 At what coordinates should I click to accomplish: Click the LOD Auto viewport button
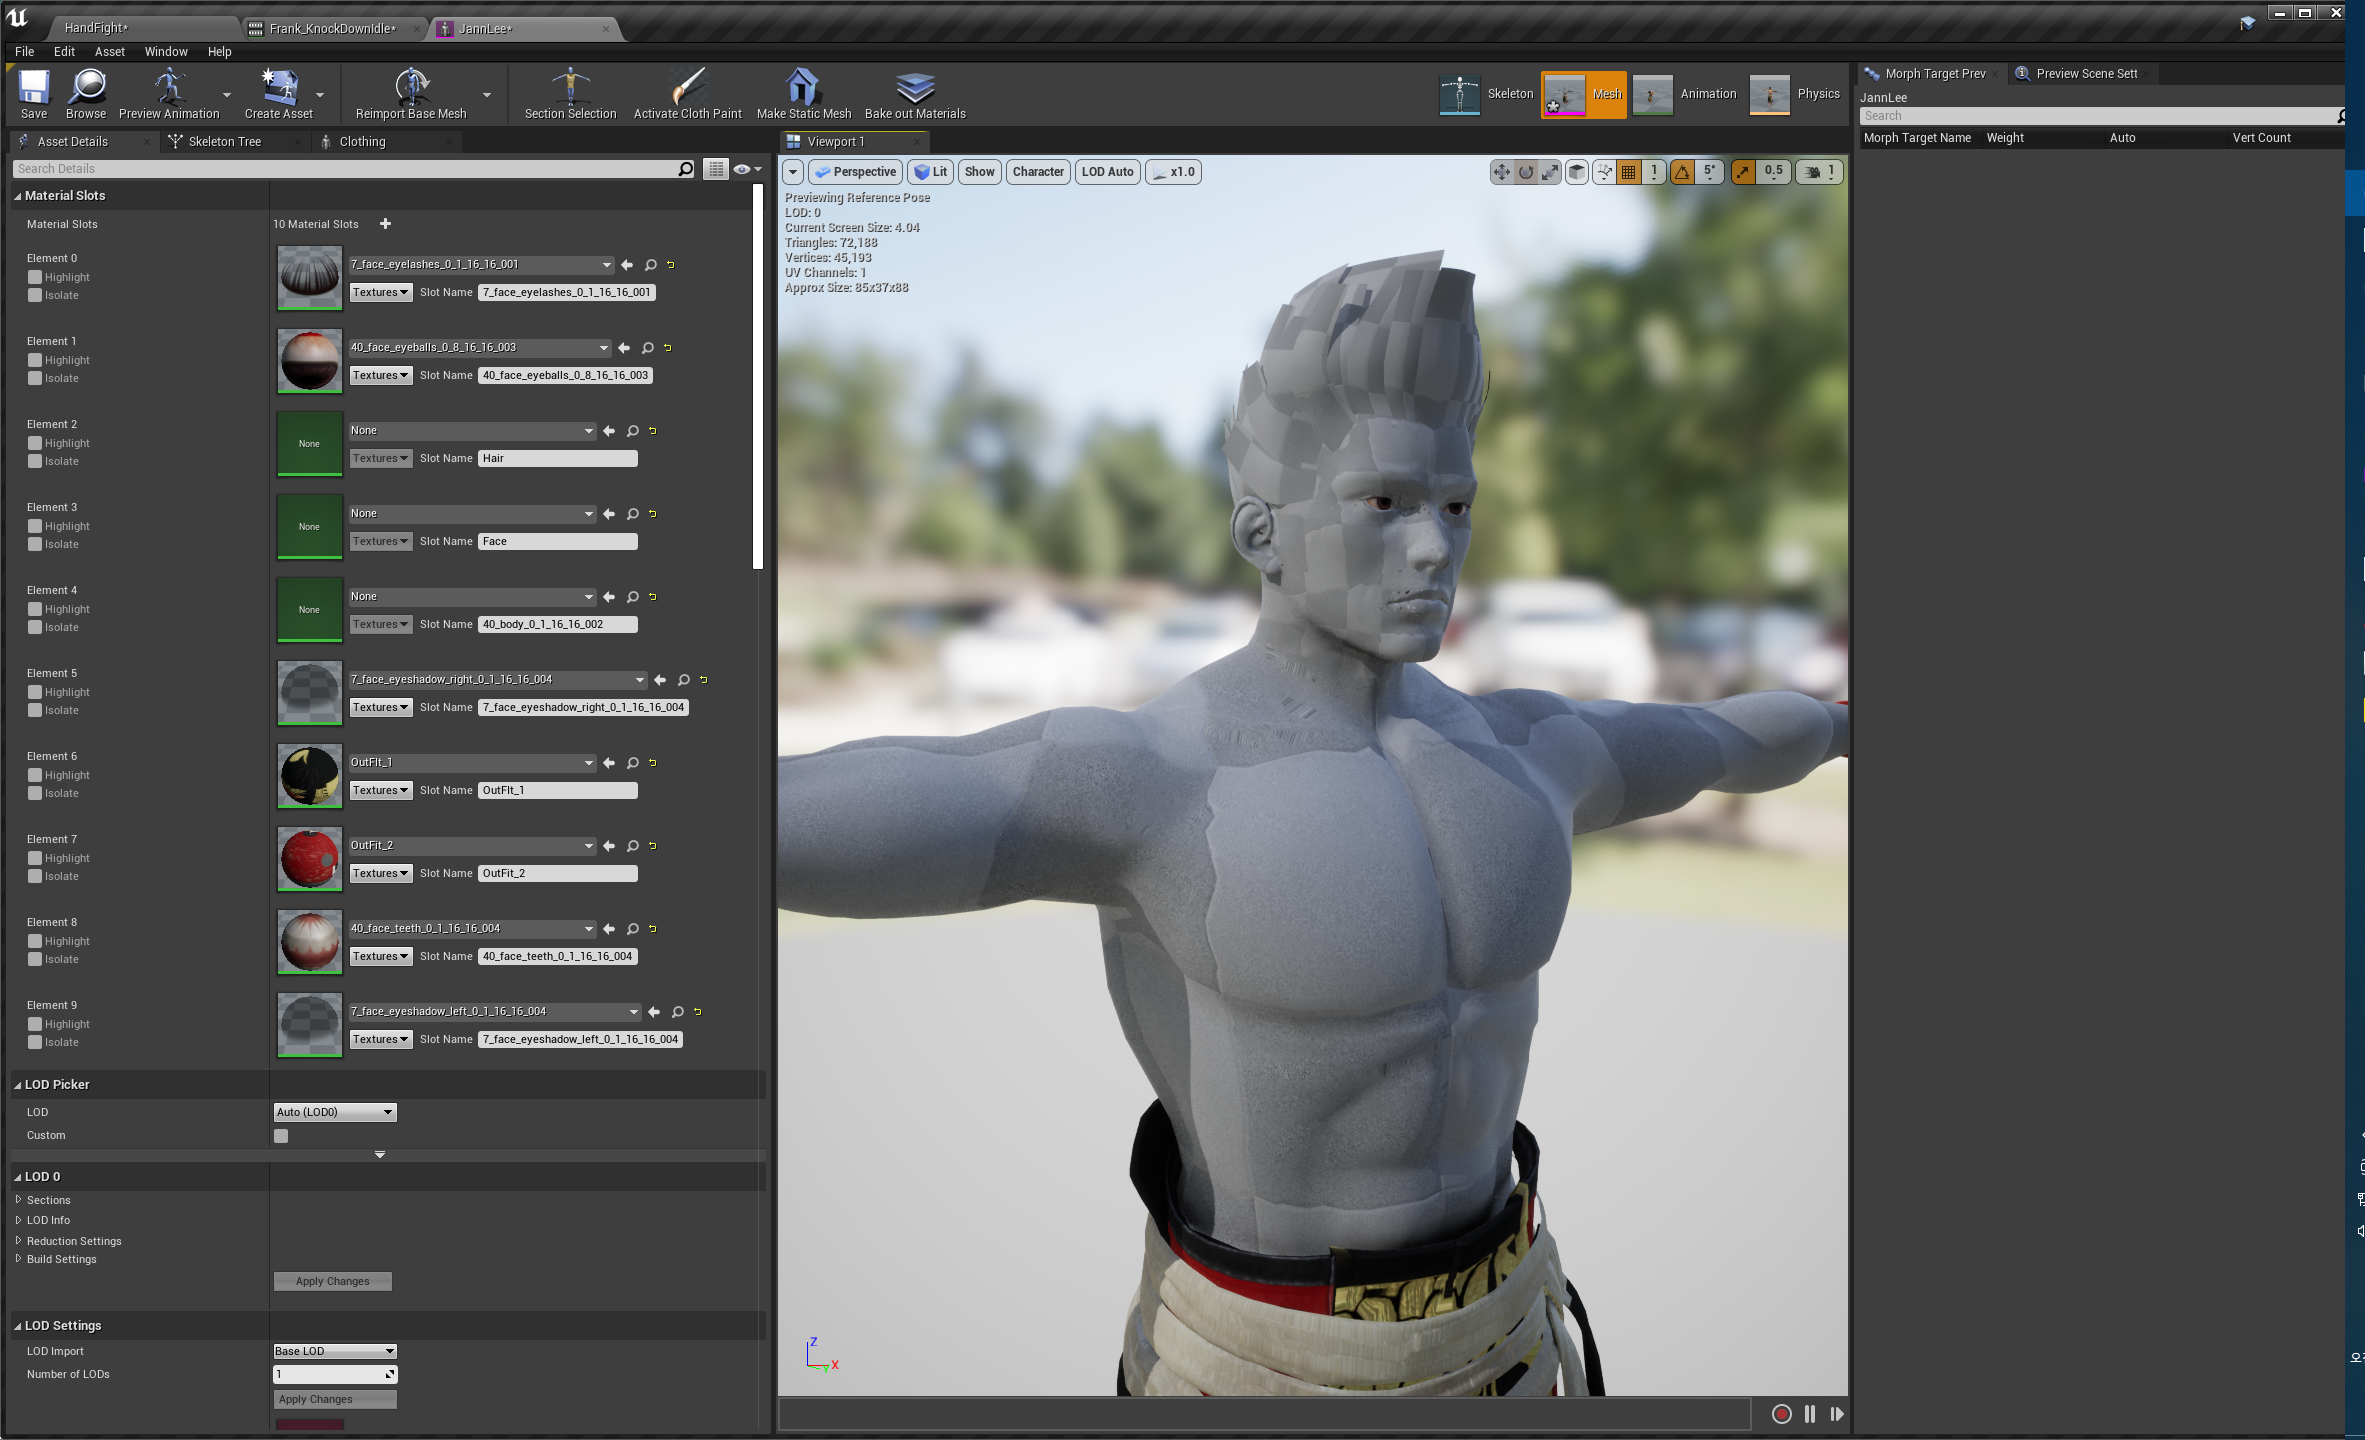click(1107, 172)
